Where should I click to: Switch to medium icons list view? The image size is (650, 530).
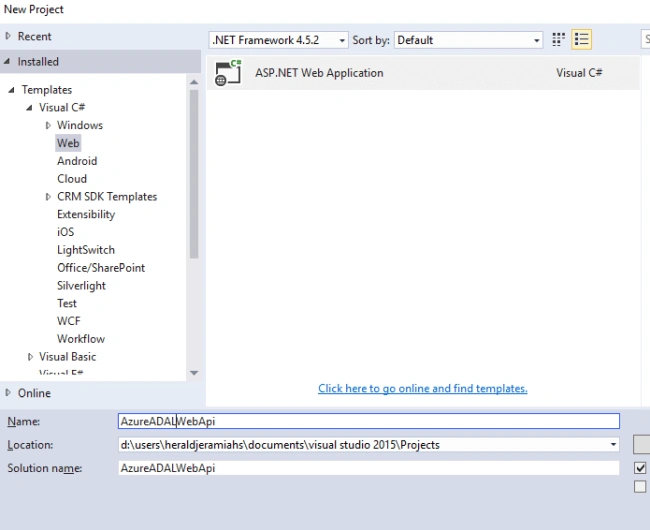[581, 40]
